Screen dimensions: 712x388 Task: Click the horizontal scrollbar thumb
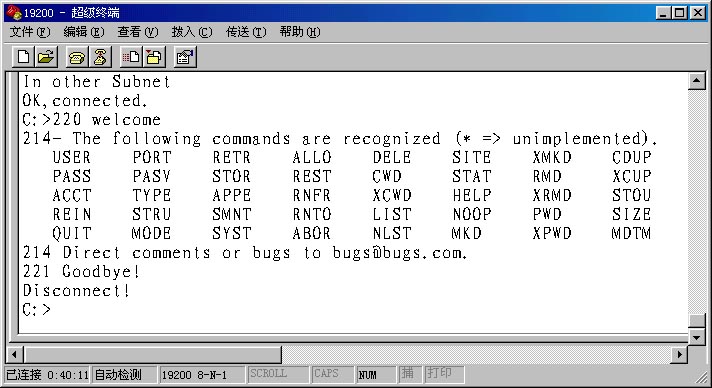pos(153,354)
